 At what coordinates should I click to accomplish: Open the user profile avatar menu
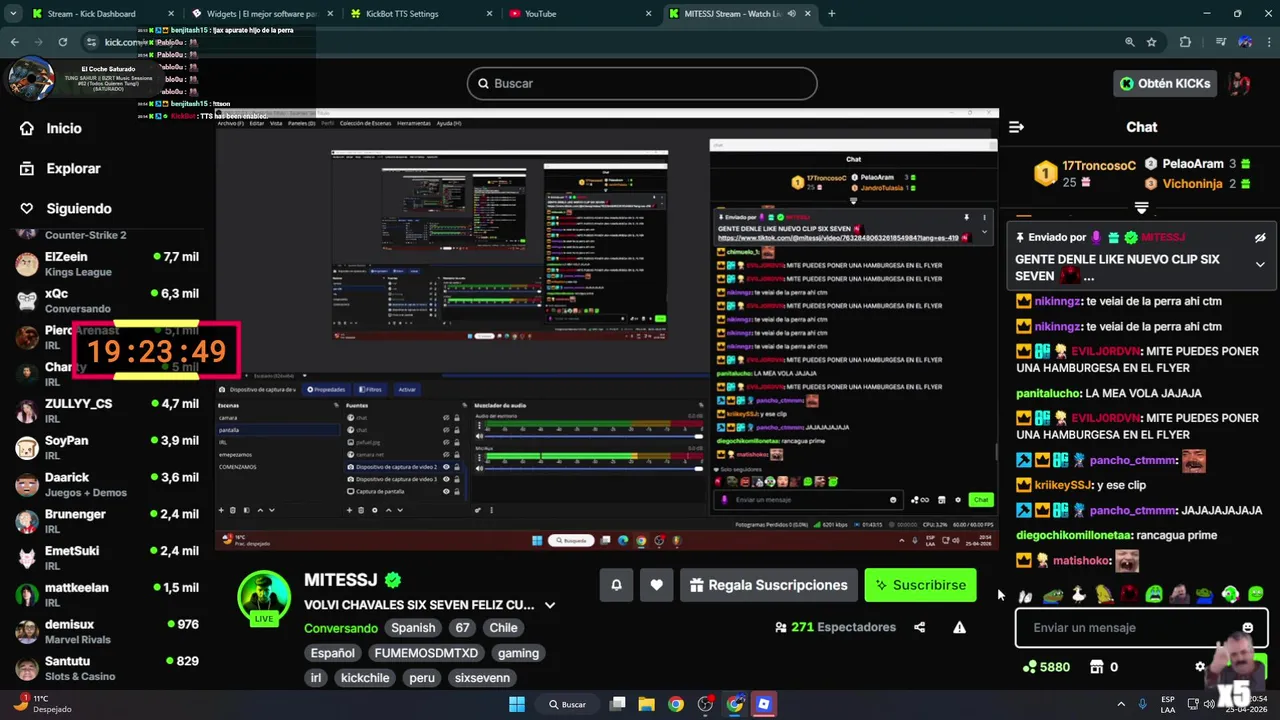(1240, 84)
